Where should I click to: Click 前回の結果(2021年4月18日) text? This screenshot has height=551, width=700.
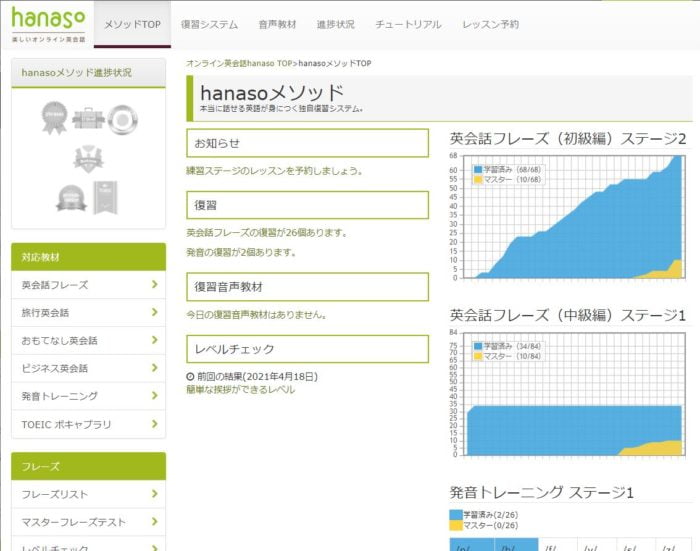point(257,376)
